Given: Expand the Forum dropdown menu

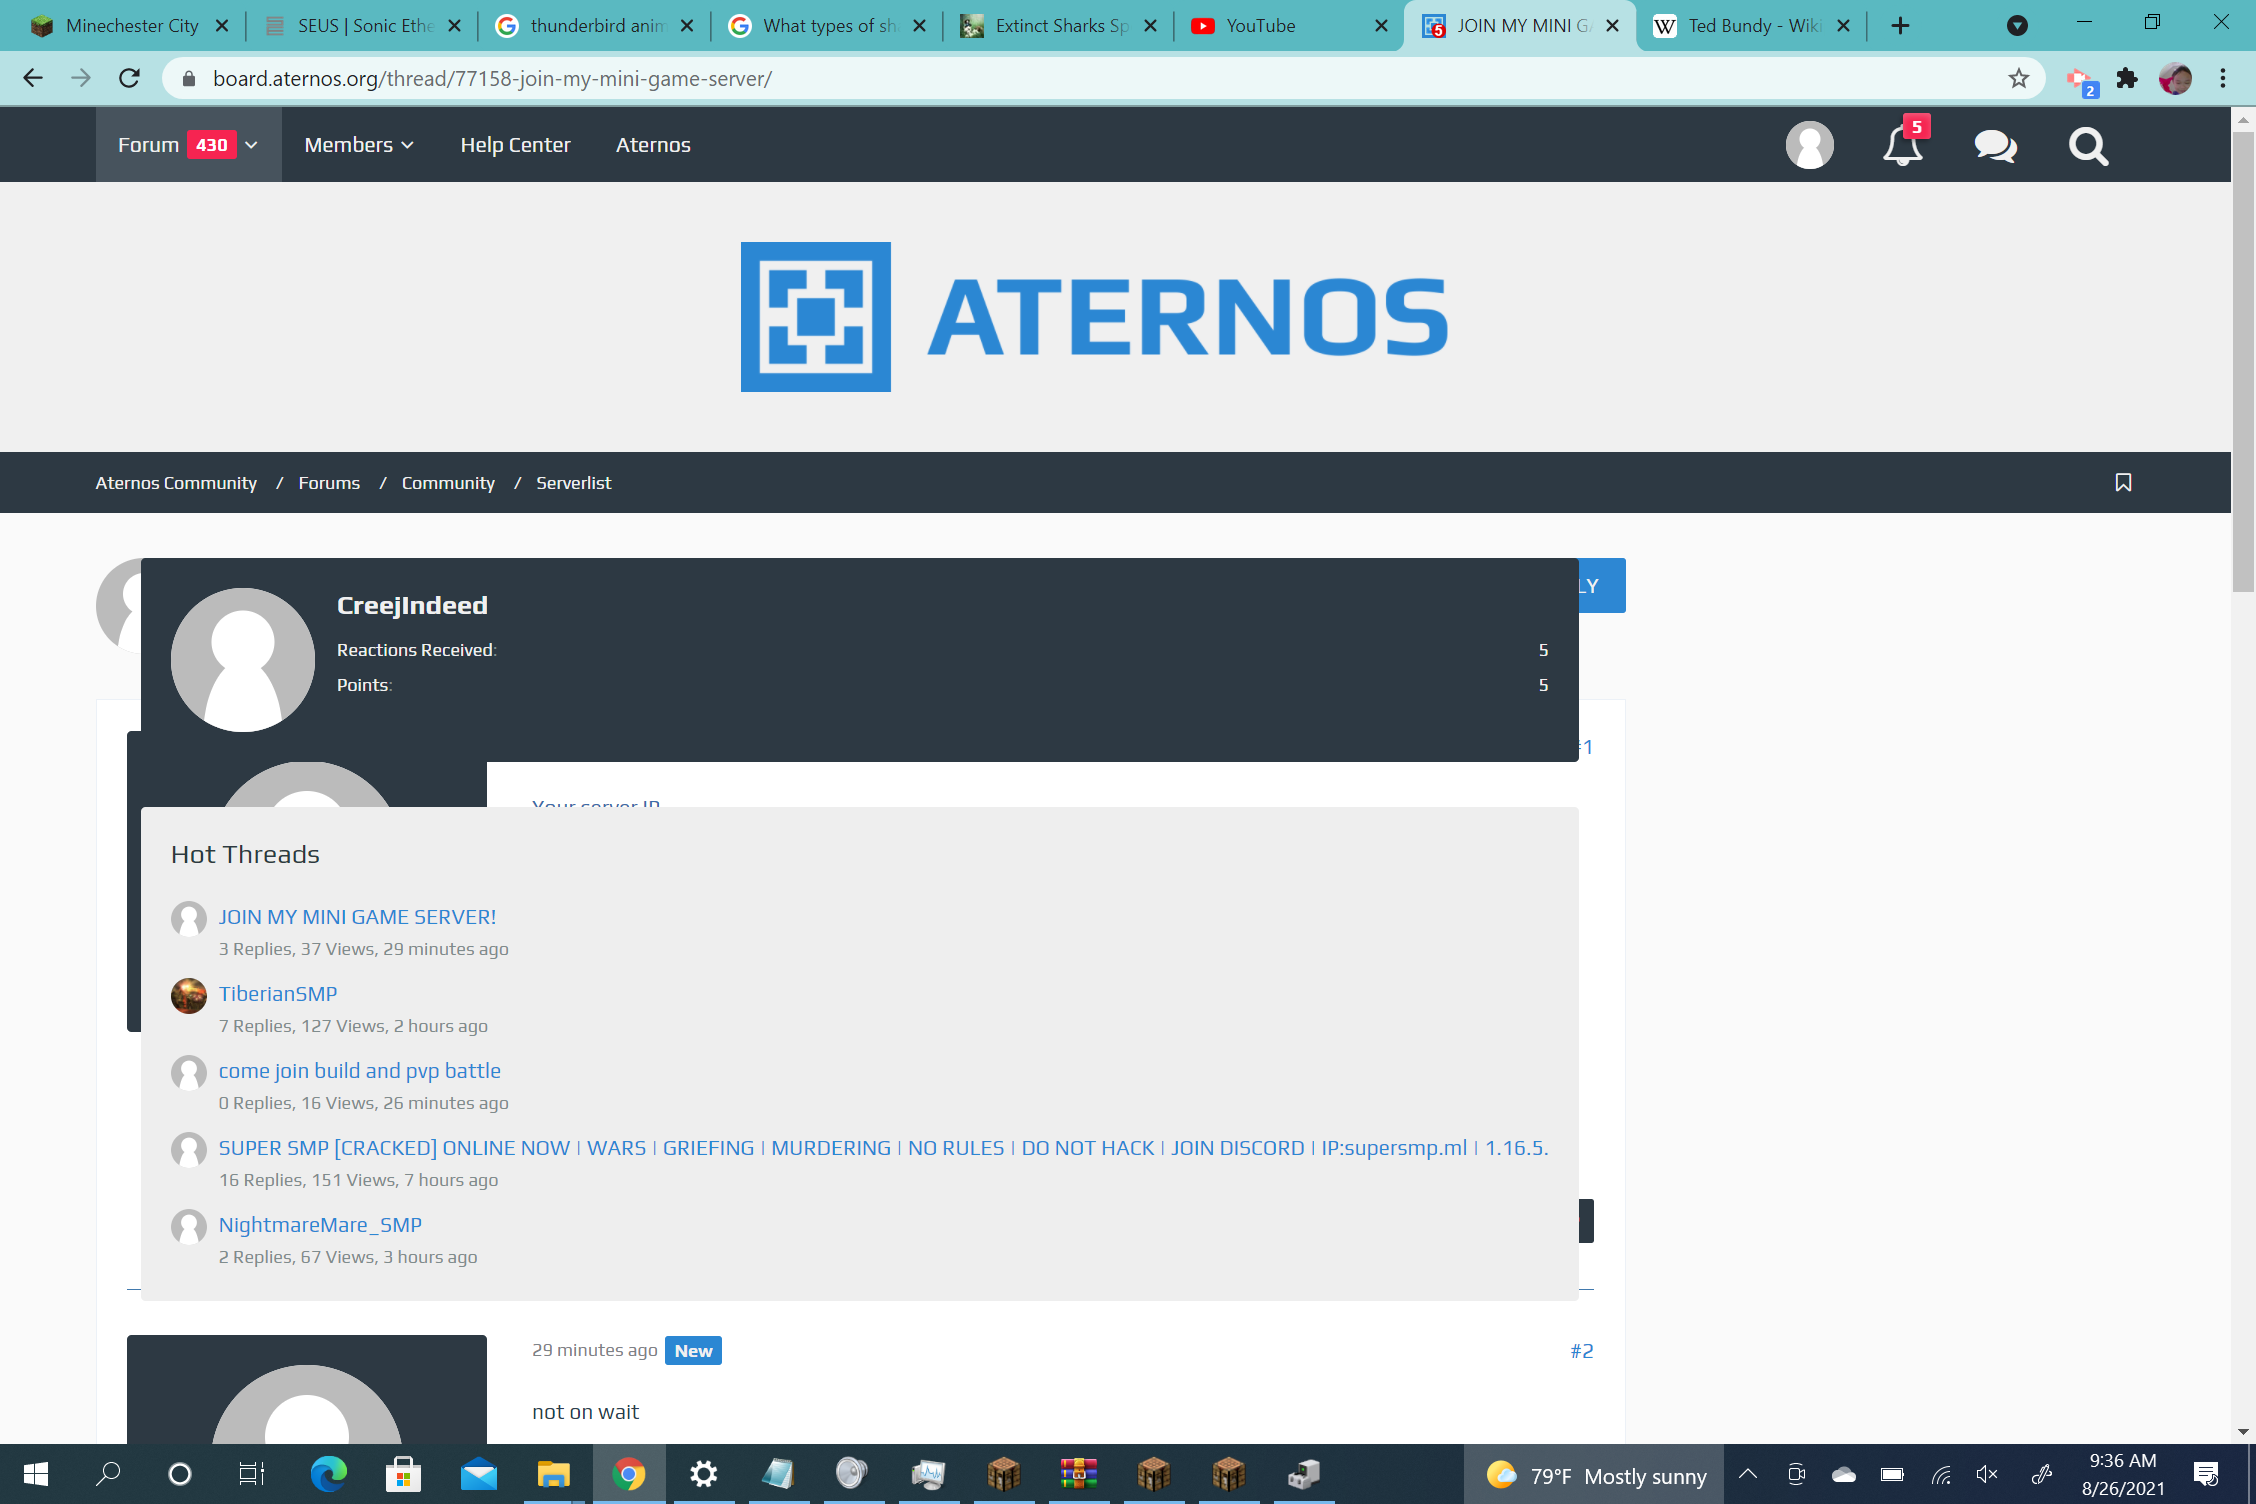Looking at the screenshot, I should pos(188,145).
